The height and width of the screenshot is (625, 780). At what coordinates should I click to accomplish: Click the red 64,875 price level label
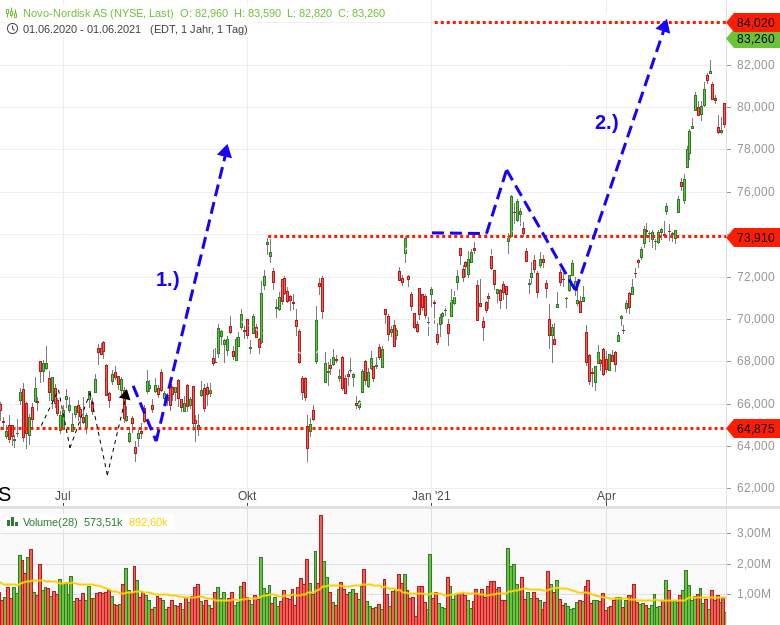pyautogui.click(x=753, y=428)
